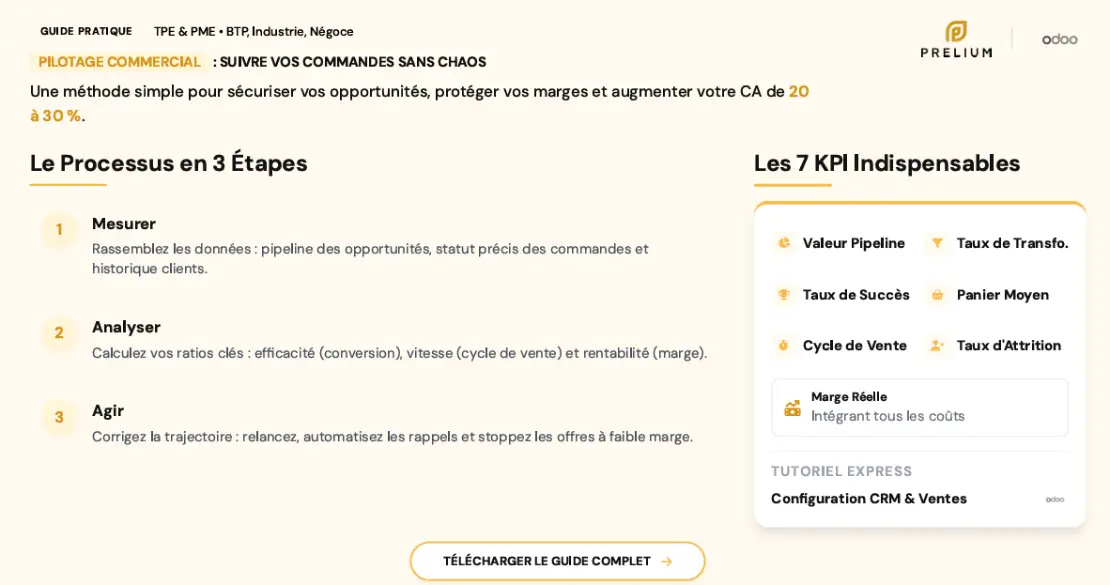Click the Prelium logo
The height and width of the screenshot is (585, 1110).
pos(956,39)
